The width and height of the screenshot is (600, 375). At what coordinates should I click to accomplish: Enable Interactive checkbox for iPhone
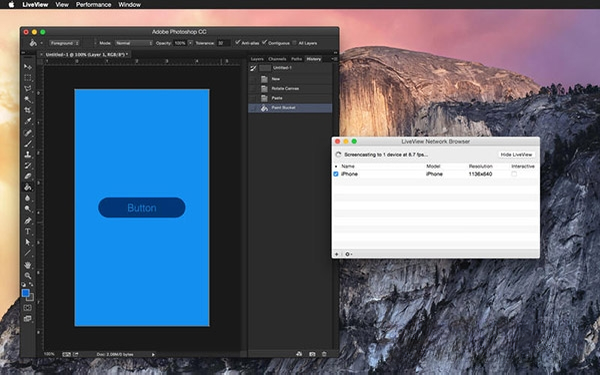[514, 174]
